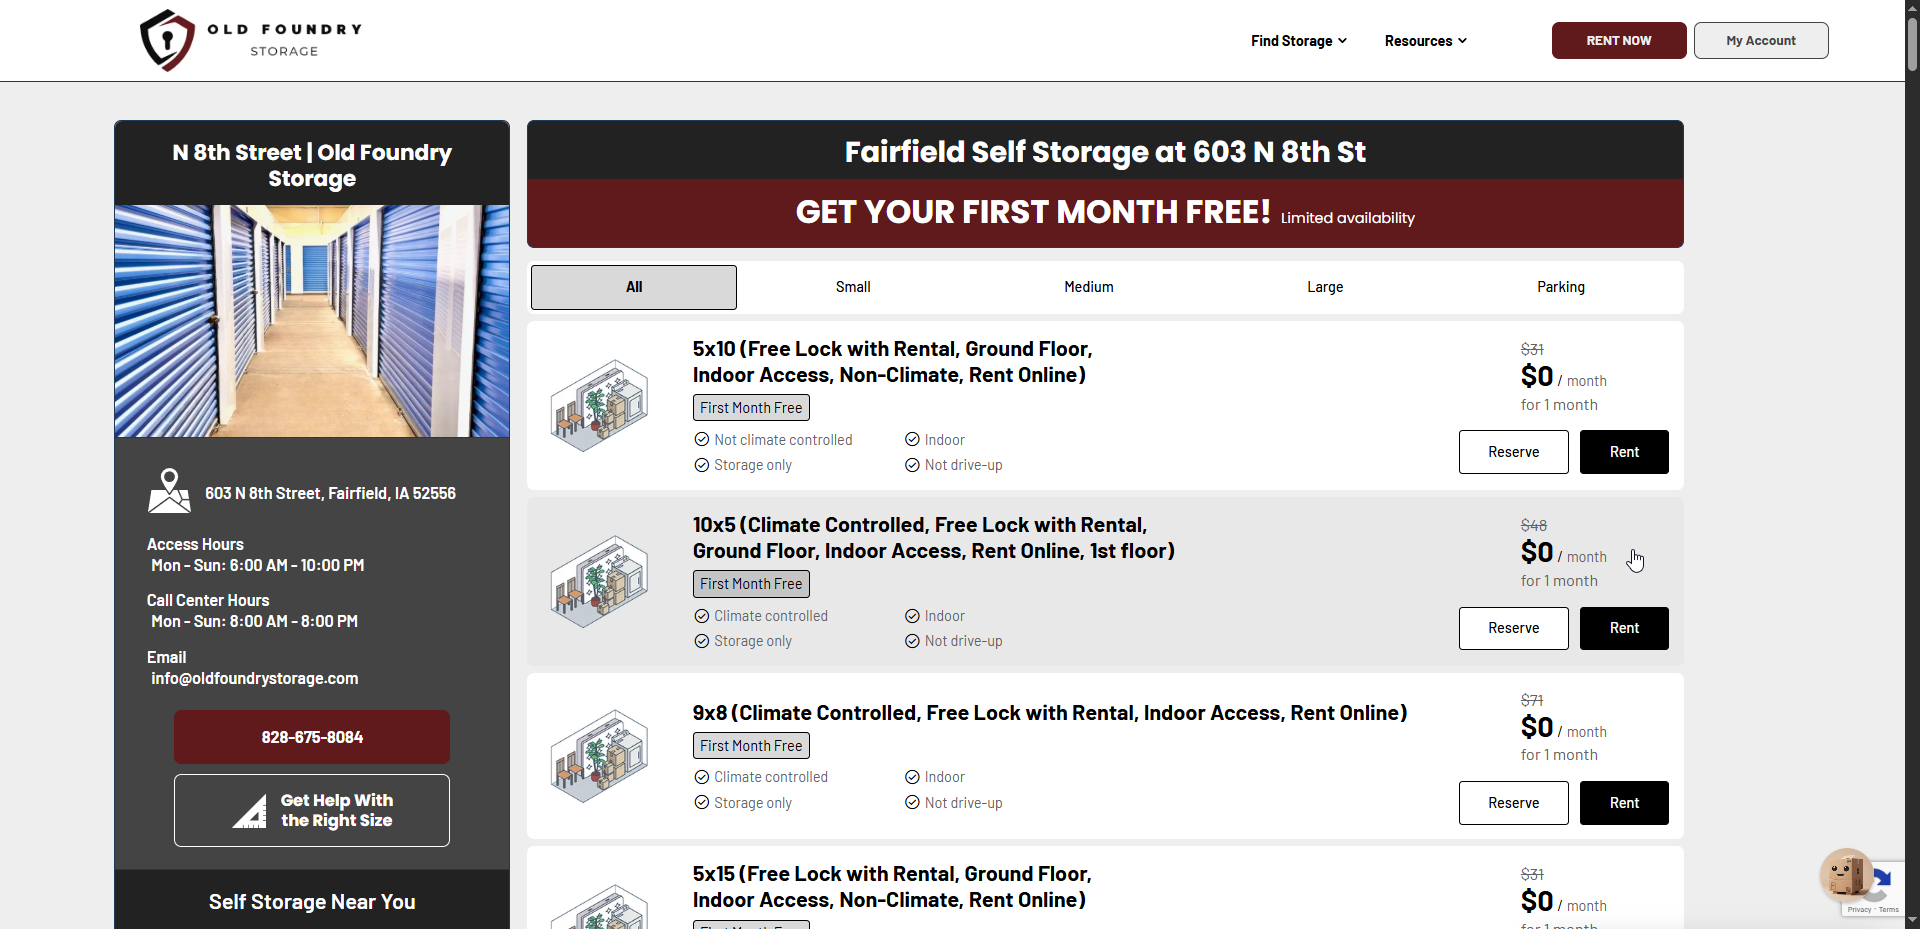Expand the Find Storage menu

1299,41
